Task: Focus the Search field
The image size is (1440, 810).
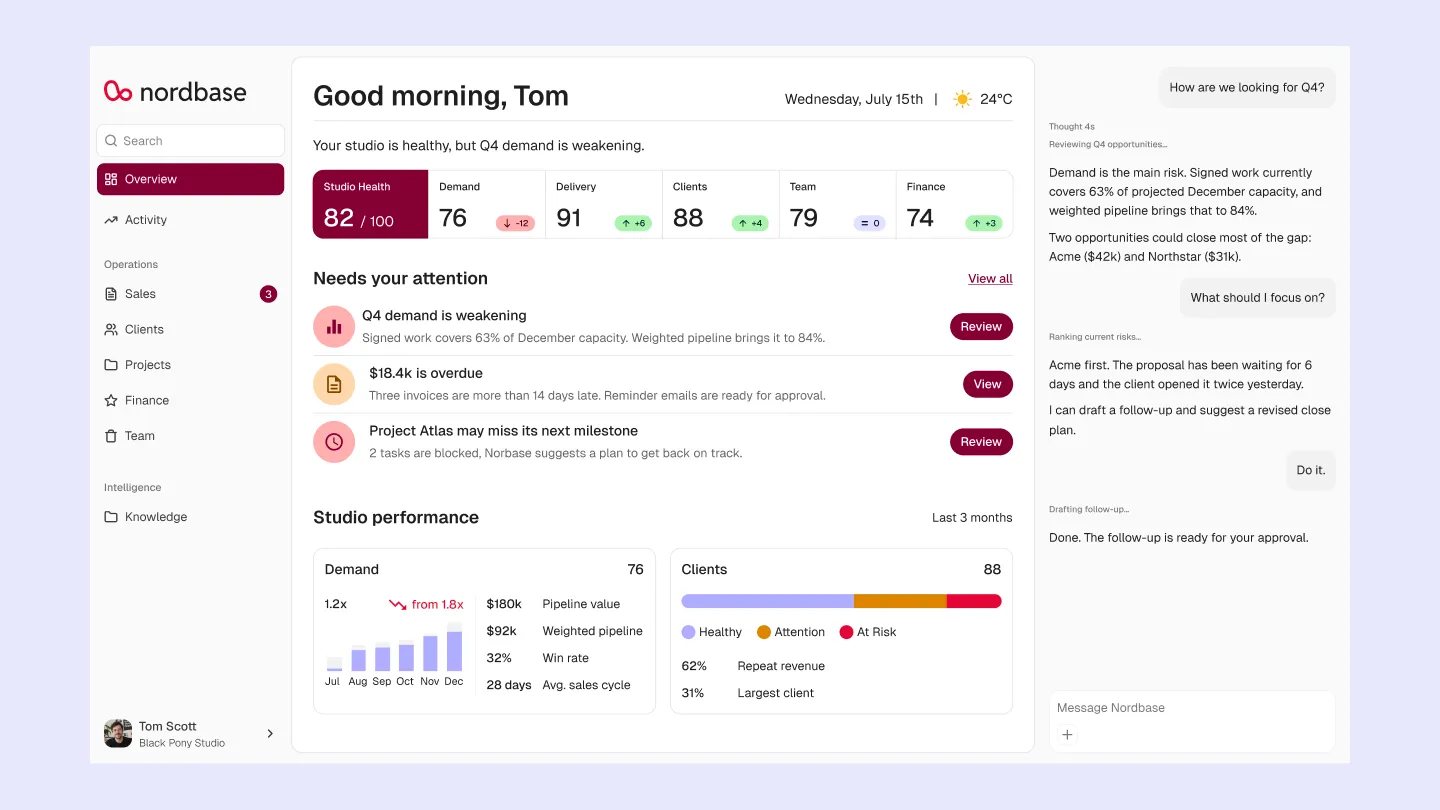Action: [190, 141]
